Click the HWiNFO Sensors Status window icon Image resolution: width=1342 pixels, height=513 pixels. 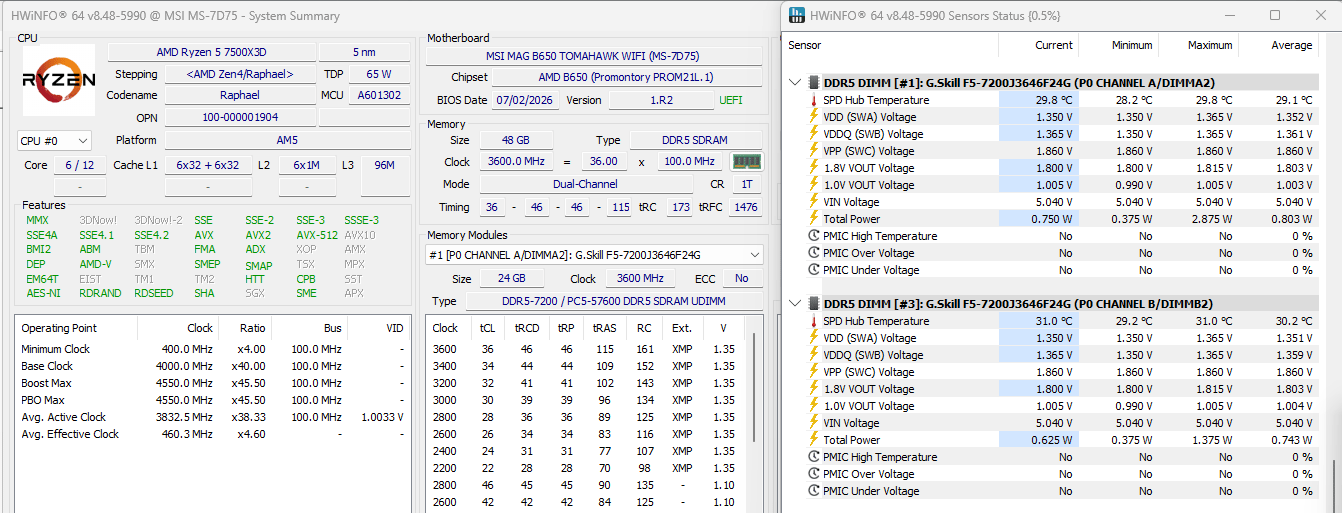pos(796,15)
